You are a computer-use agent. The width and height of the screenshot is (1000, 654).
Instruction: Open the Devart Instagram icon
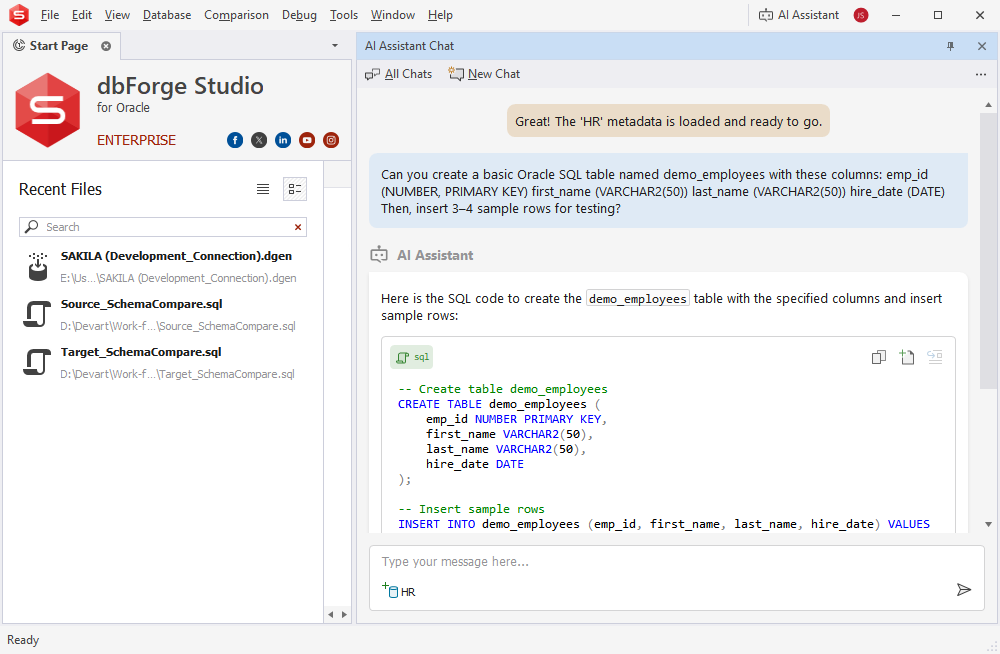[x=331, y=140]
